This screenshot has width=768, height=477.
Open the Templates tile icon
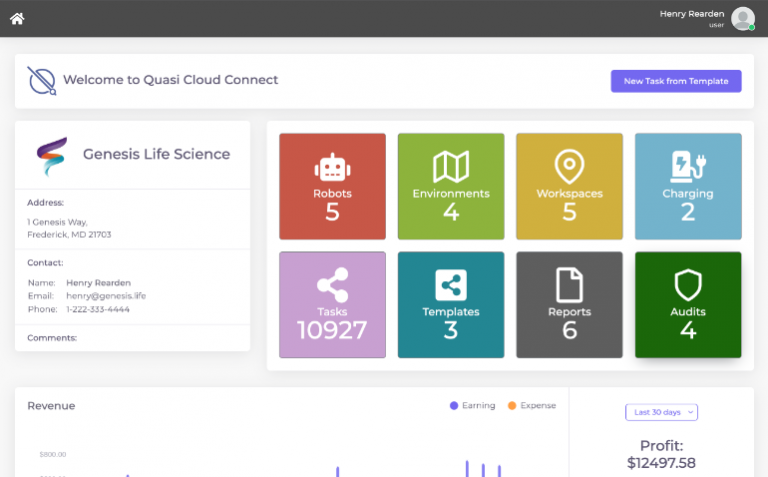coord(451,285)
